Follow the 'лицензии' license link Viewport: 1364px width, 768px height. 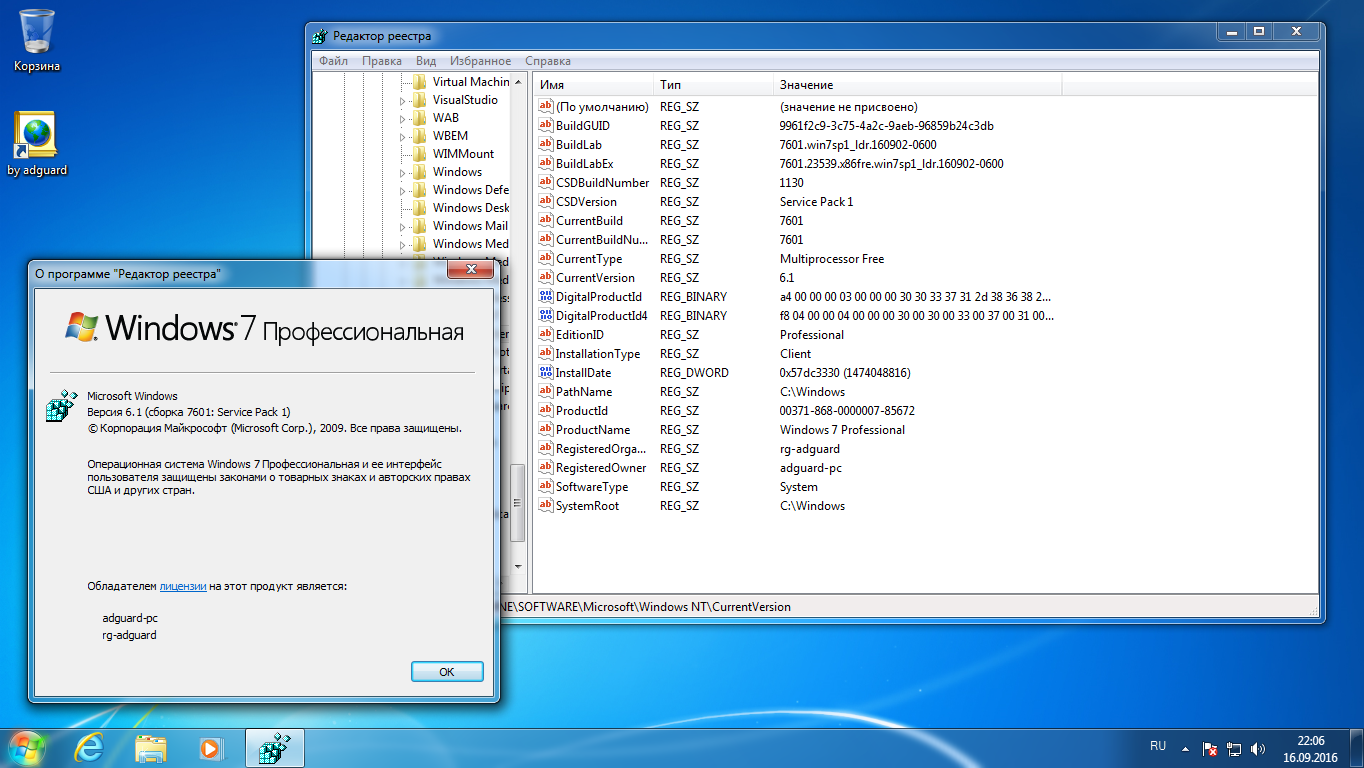coord(183,586)
